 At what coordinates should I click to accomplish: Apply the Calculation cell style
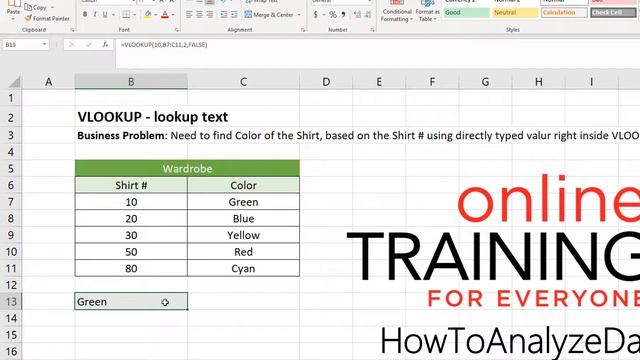click(564, 13)
